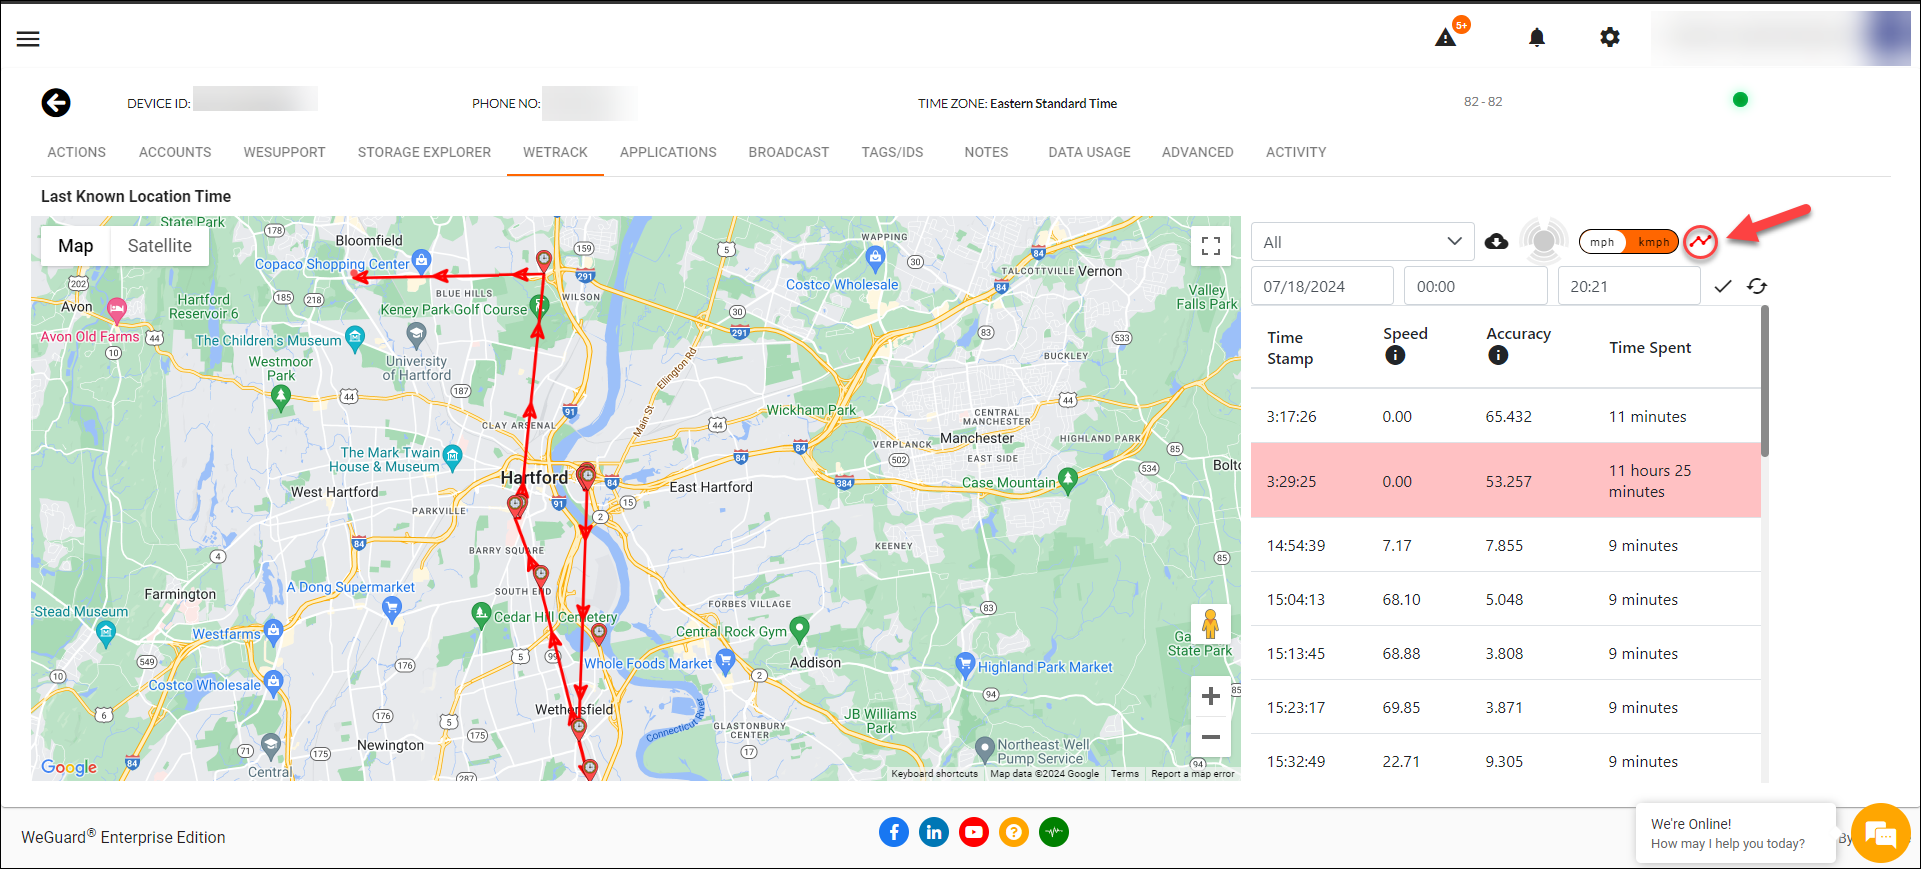Open the LinkedIn link icon
1921x869 pixels.
[x=934, y=832]
